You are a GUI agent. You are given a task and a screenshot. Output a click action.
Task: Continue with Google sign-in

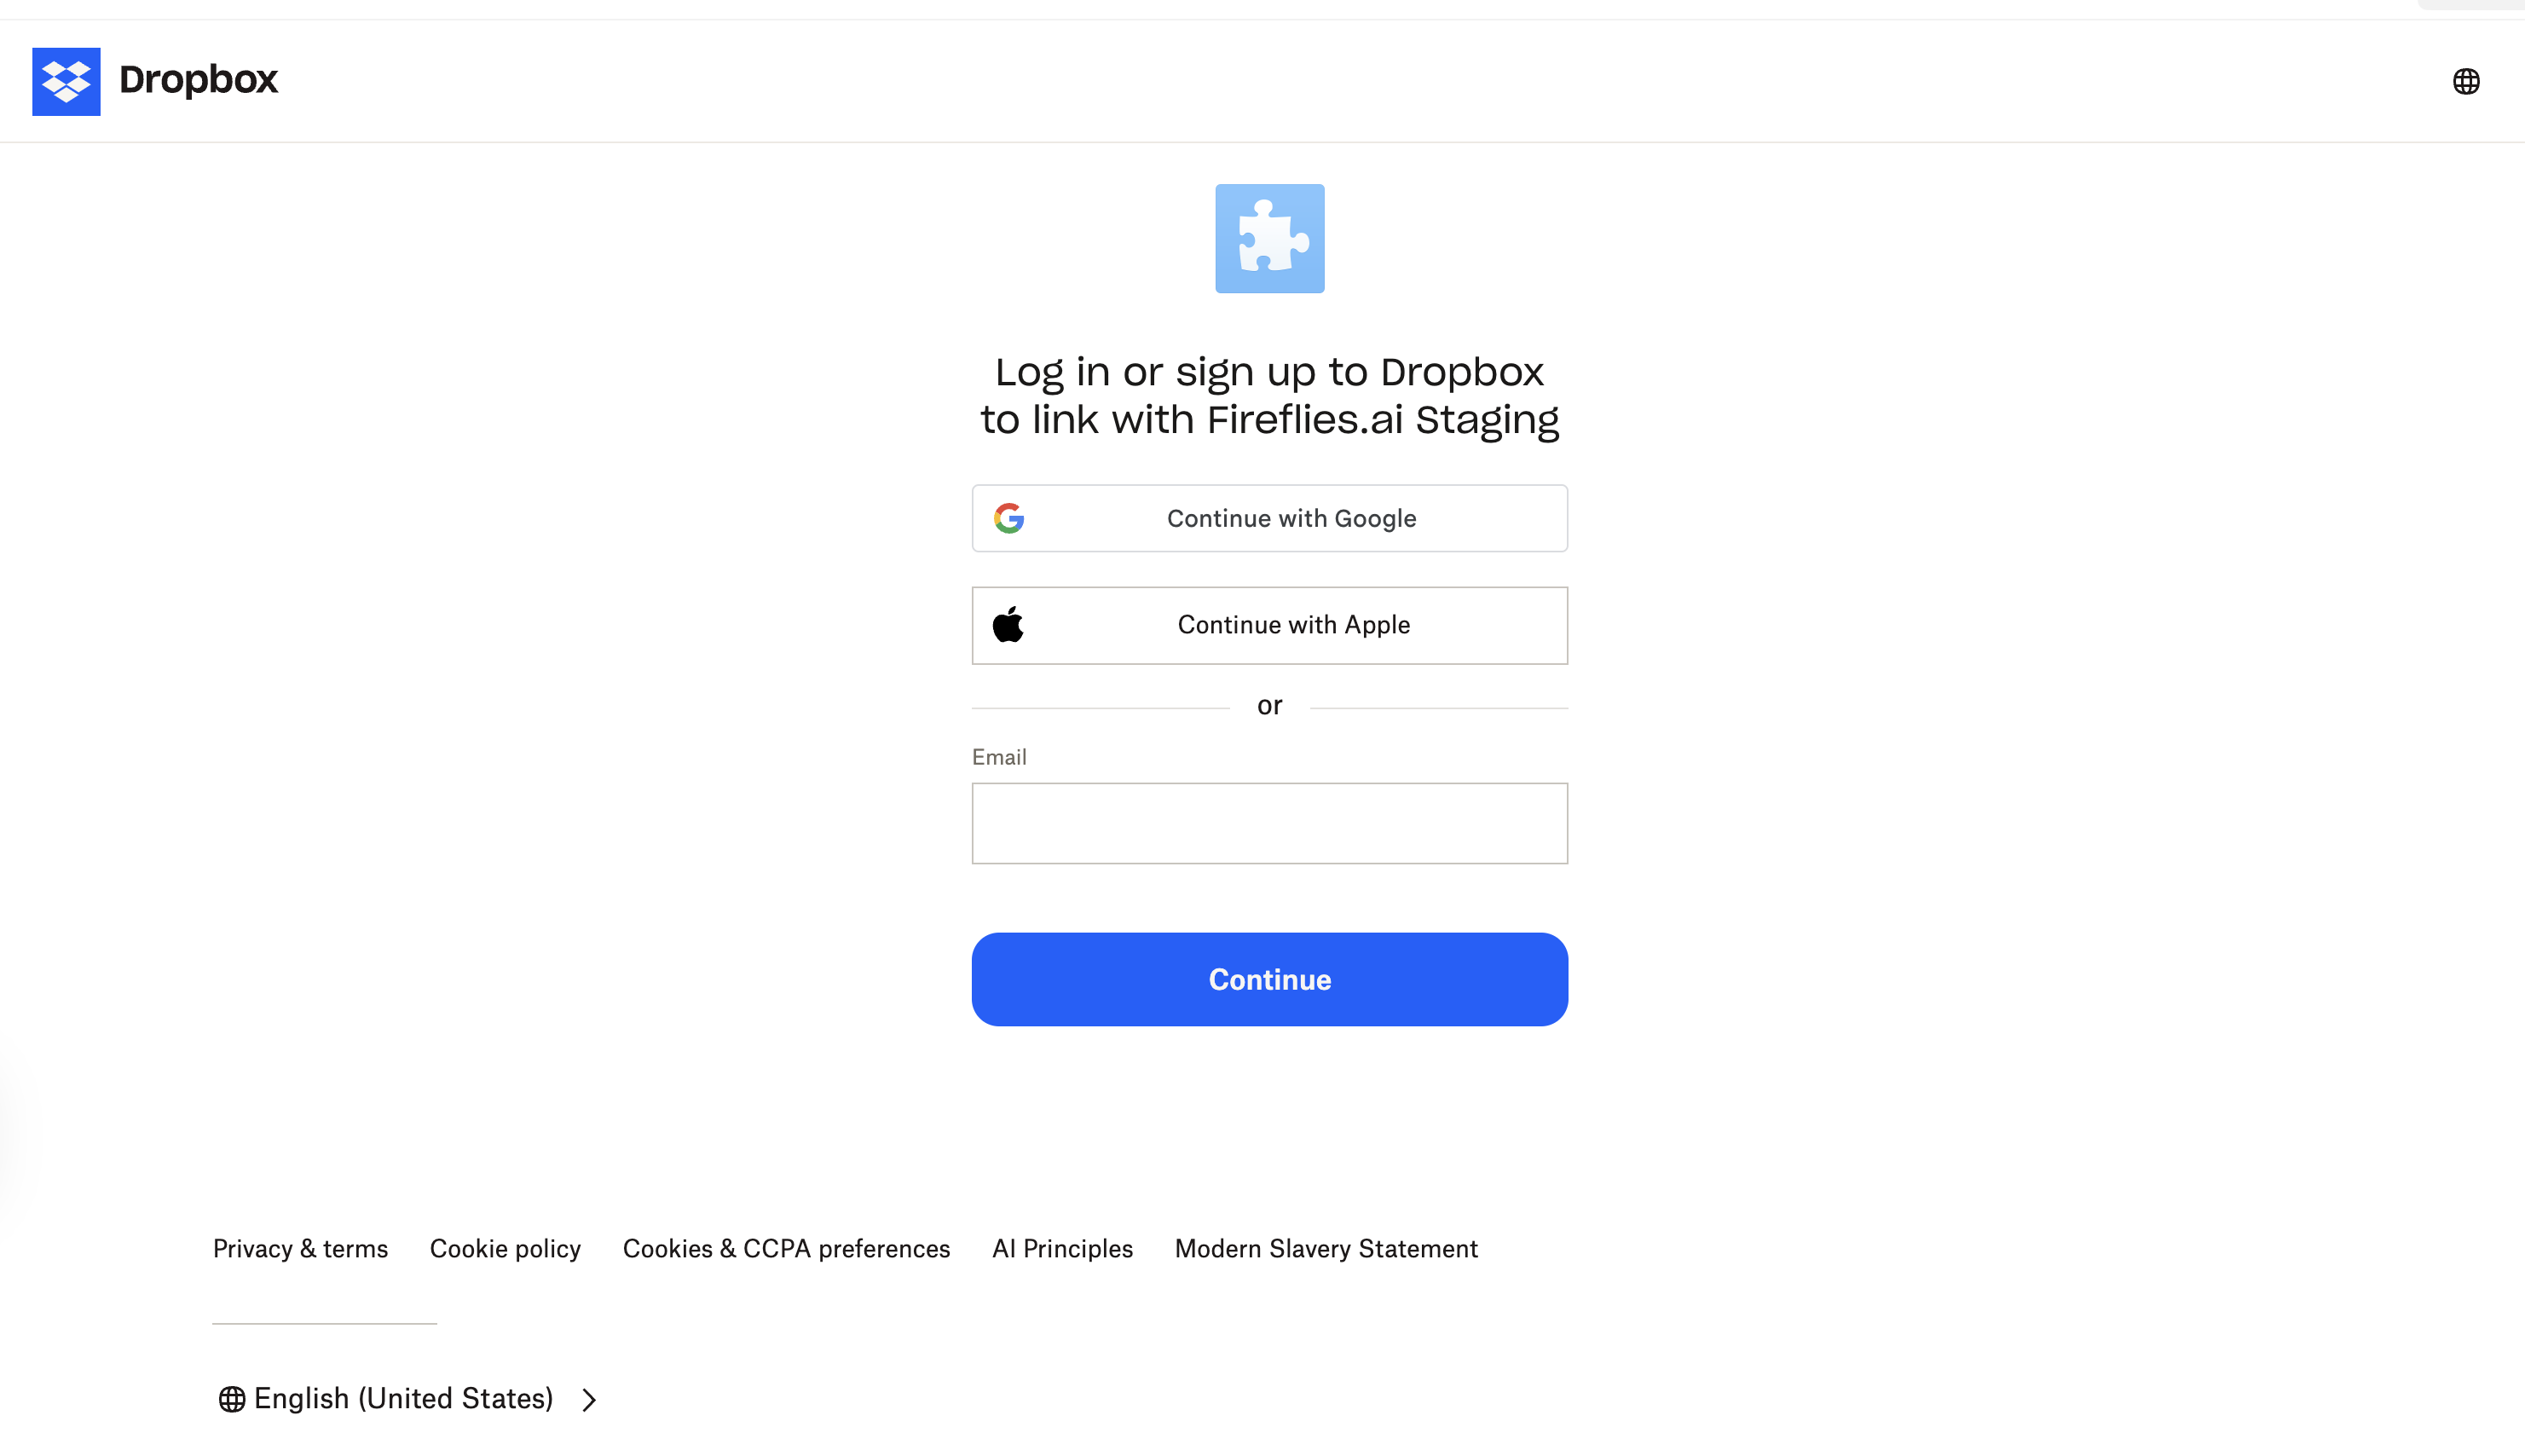(x=1290, y=518)
